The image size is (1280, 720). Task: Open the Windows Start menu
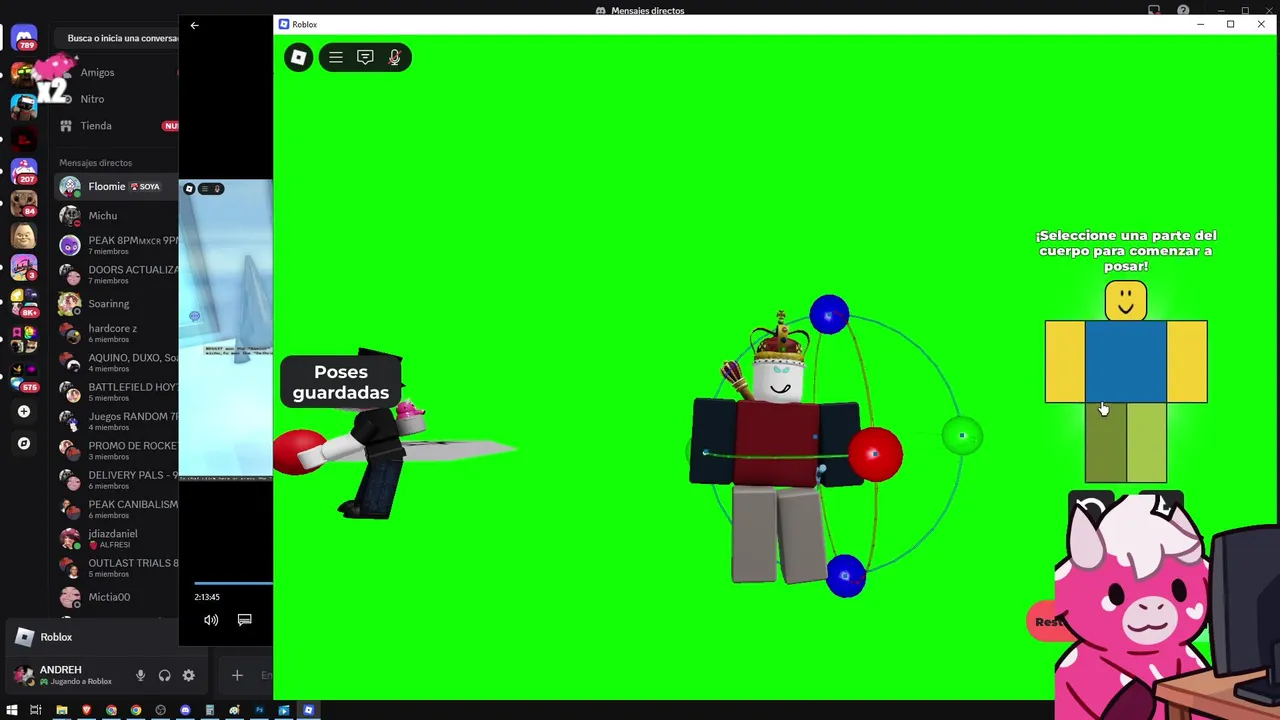(12, 710)
